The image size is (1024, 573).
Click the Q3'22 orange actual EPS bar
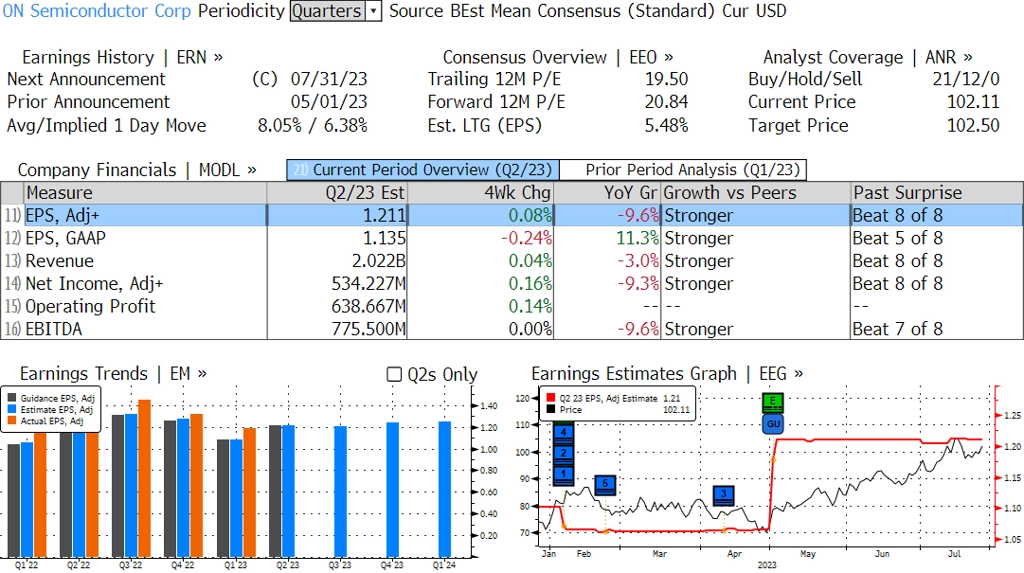point(144,478)
